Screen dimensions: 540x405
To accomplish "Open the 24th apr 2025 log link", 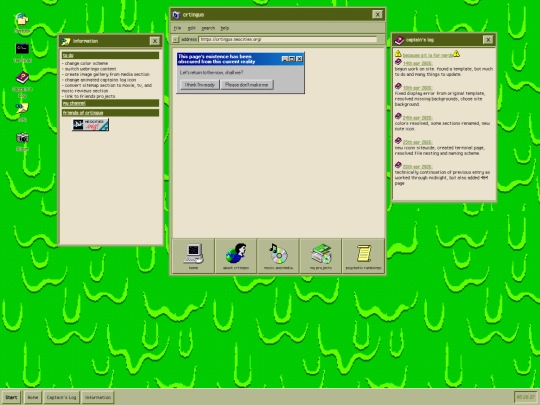I will pos(417,118).
